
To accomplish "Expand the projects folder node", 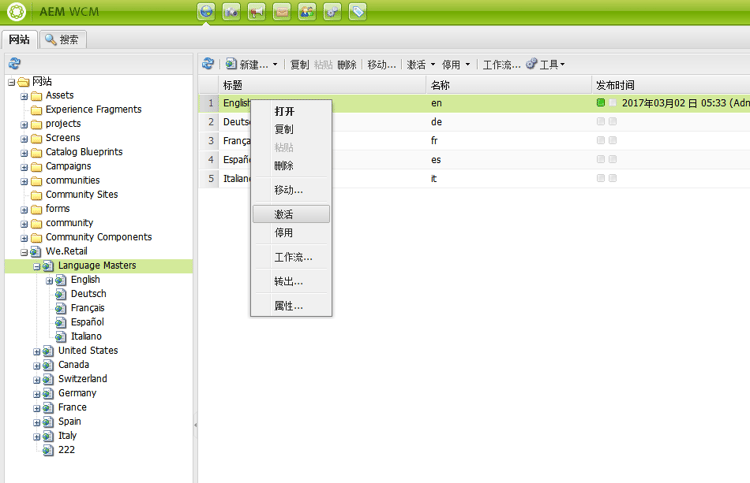I will pos(24,125).
